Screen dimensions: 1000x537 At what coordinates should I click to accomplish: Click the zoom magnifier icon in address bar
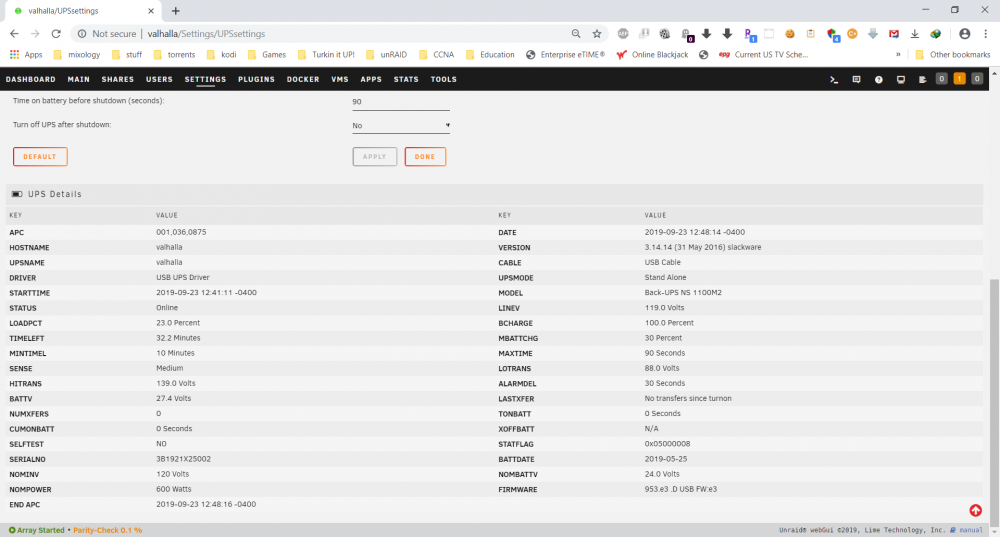pyautogui.click(x=576, y=34)
